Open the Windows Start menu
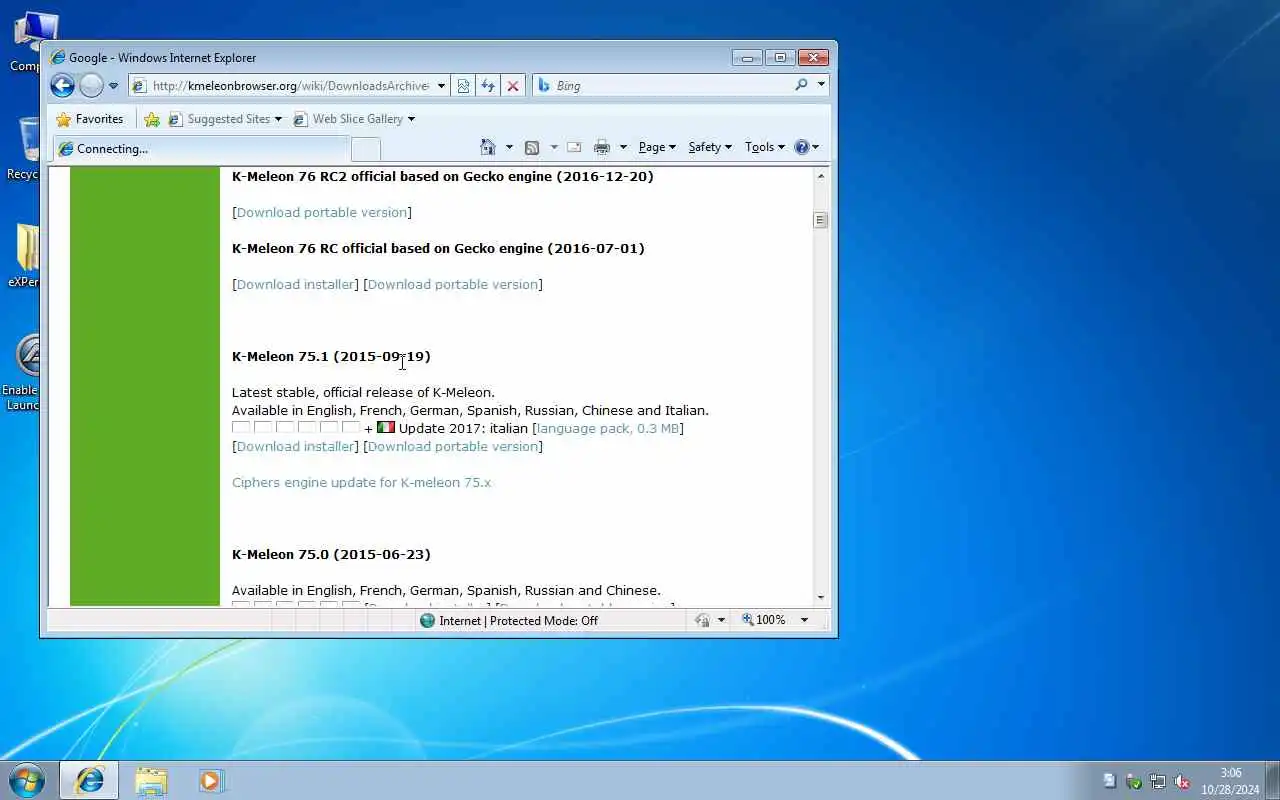The width and height of the screenshot is (1280, 800). (x=26, y=780)
